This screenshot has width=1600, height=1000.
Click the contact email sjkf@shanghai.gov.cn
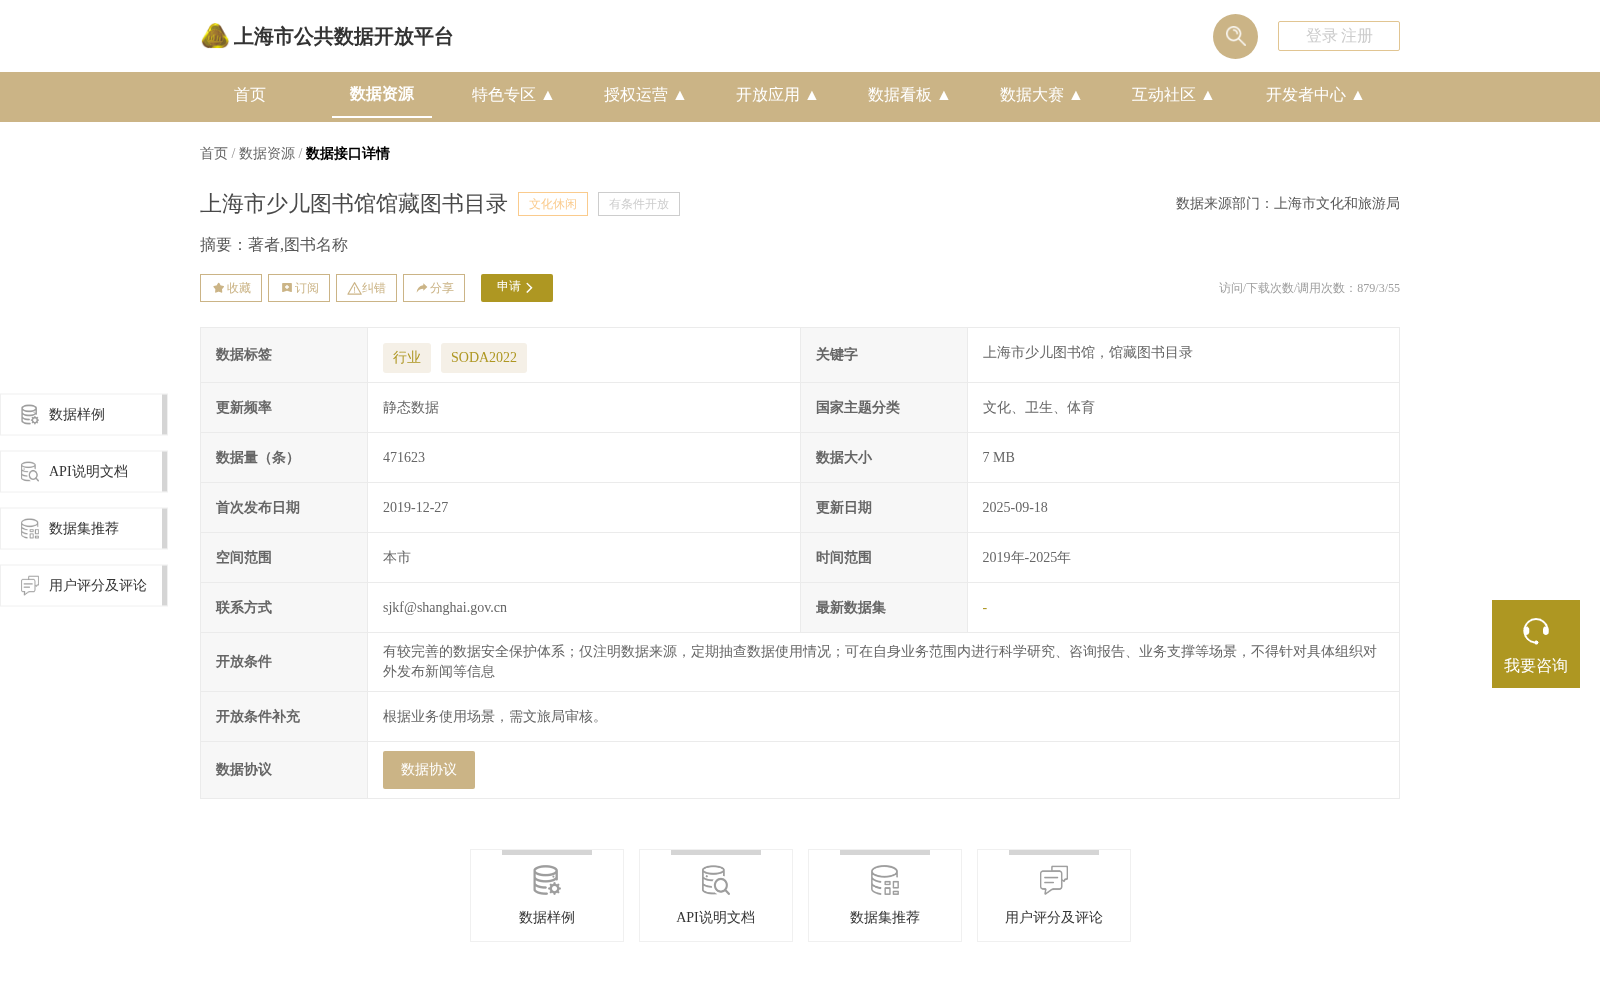[x=445, y=608]
